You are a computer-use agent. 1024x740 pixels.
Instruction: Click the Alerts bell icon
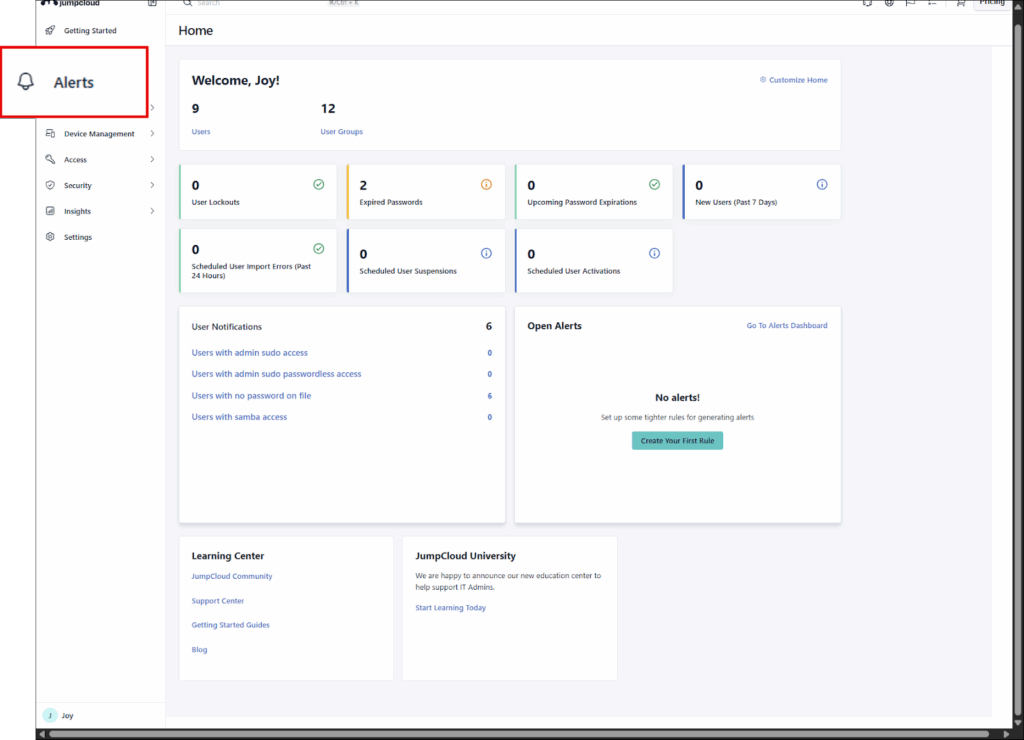coord(26,82)
